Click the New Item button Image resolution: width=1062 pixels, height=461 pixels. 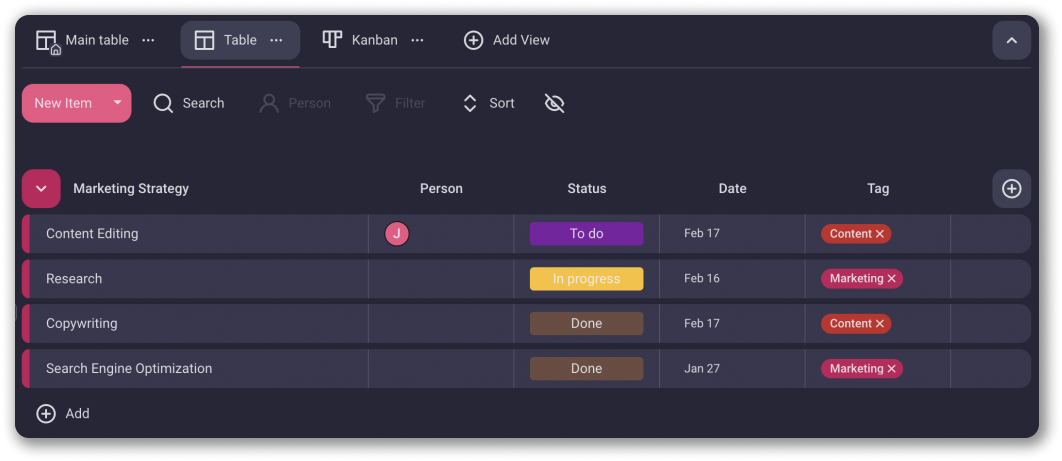click(63, 103)
